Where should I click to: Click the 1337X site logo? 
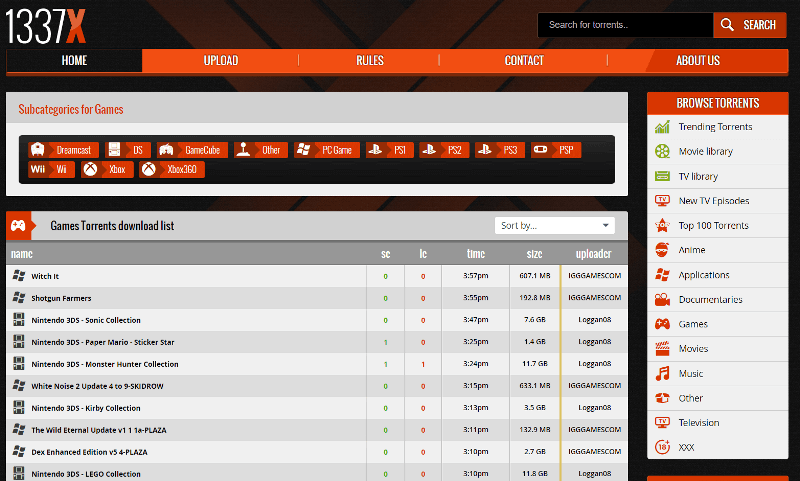(45, 26)
